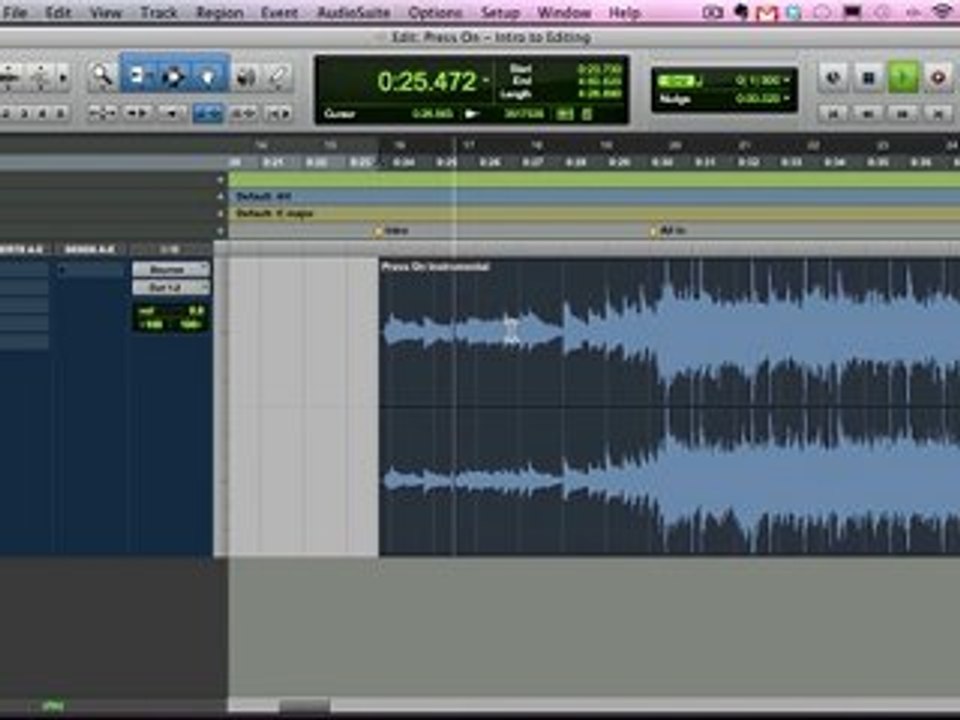Open the track output Out 1-2 dropdown

coord(171,287)
